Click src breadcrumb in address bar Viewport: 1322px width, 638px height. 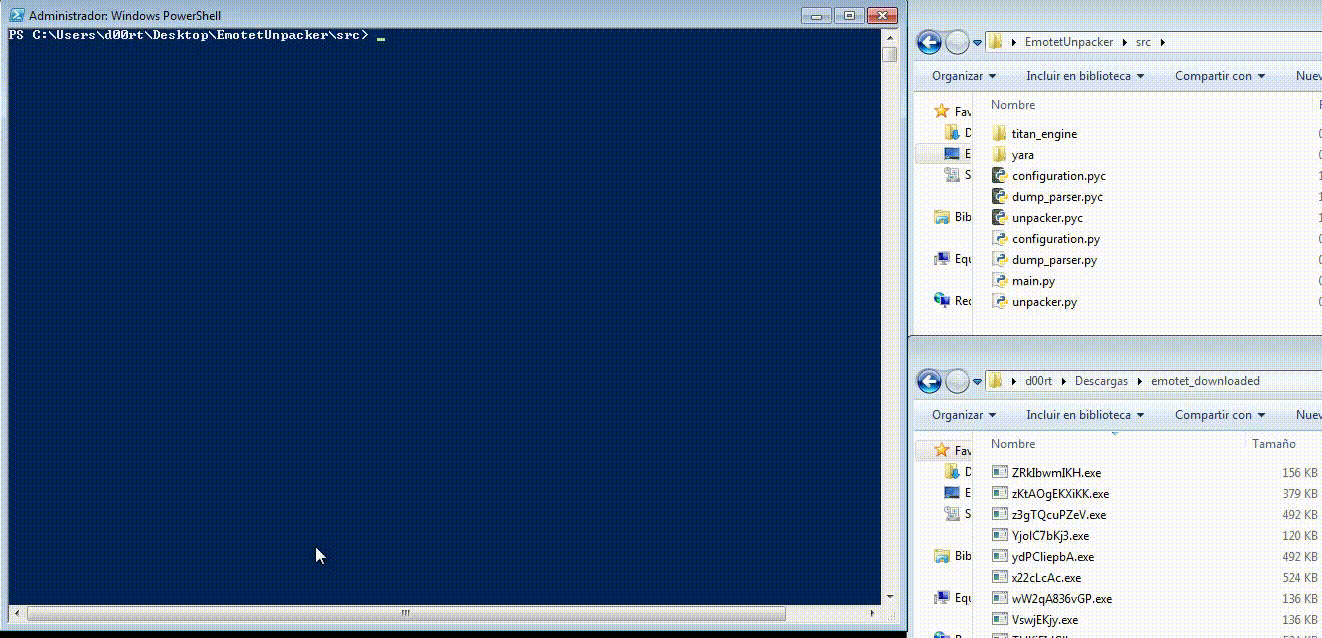(x=1145, y=42)
